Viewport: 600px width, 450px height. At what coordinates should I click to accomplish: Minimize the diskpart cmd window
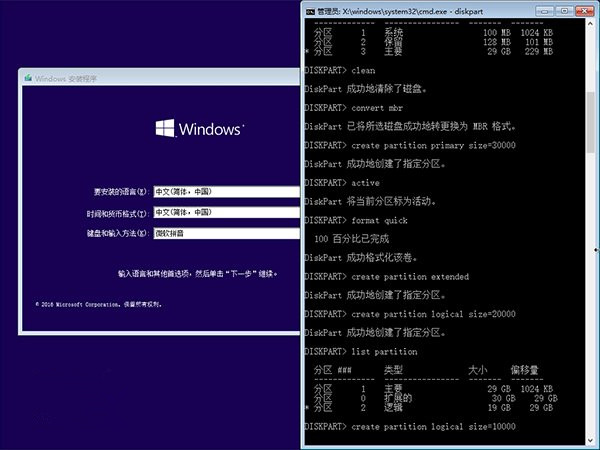pyautogui.click(x=545, y=11)
